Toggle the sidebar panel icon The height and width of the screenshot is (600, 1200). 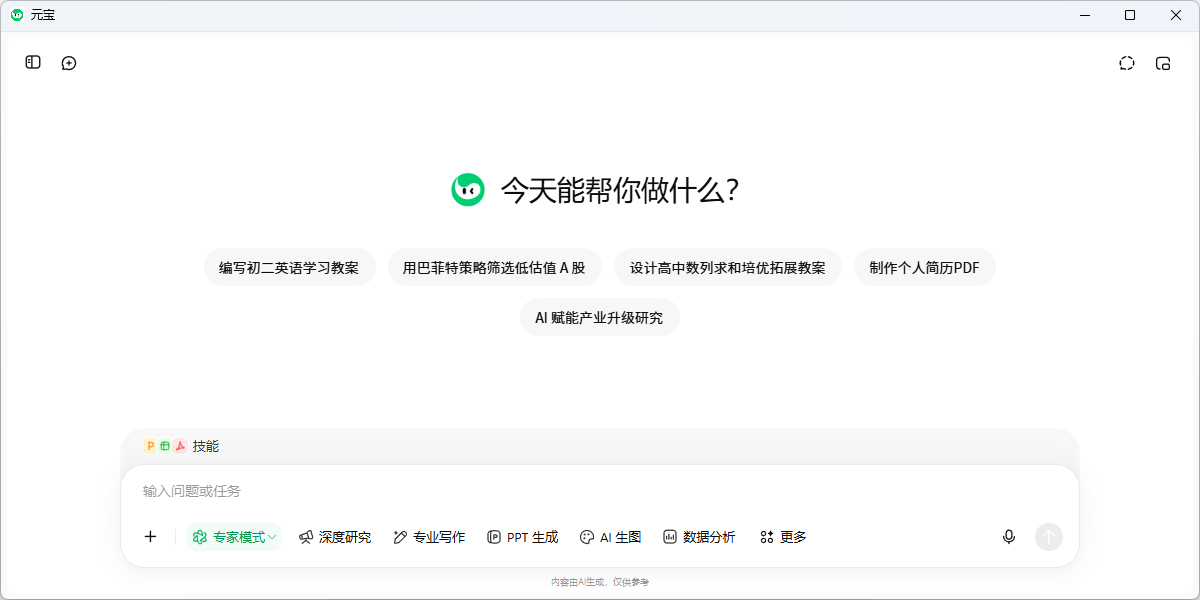tap(33, 62)
